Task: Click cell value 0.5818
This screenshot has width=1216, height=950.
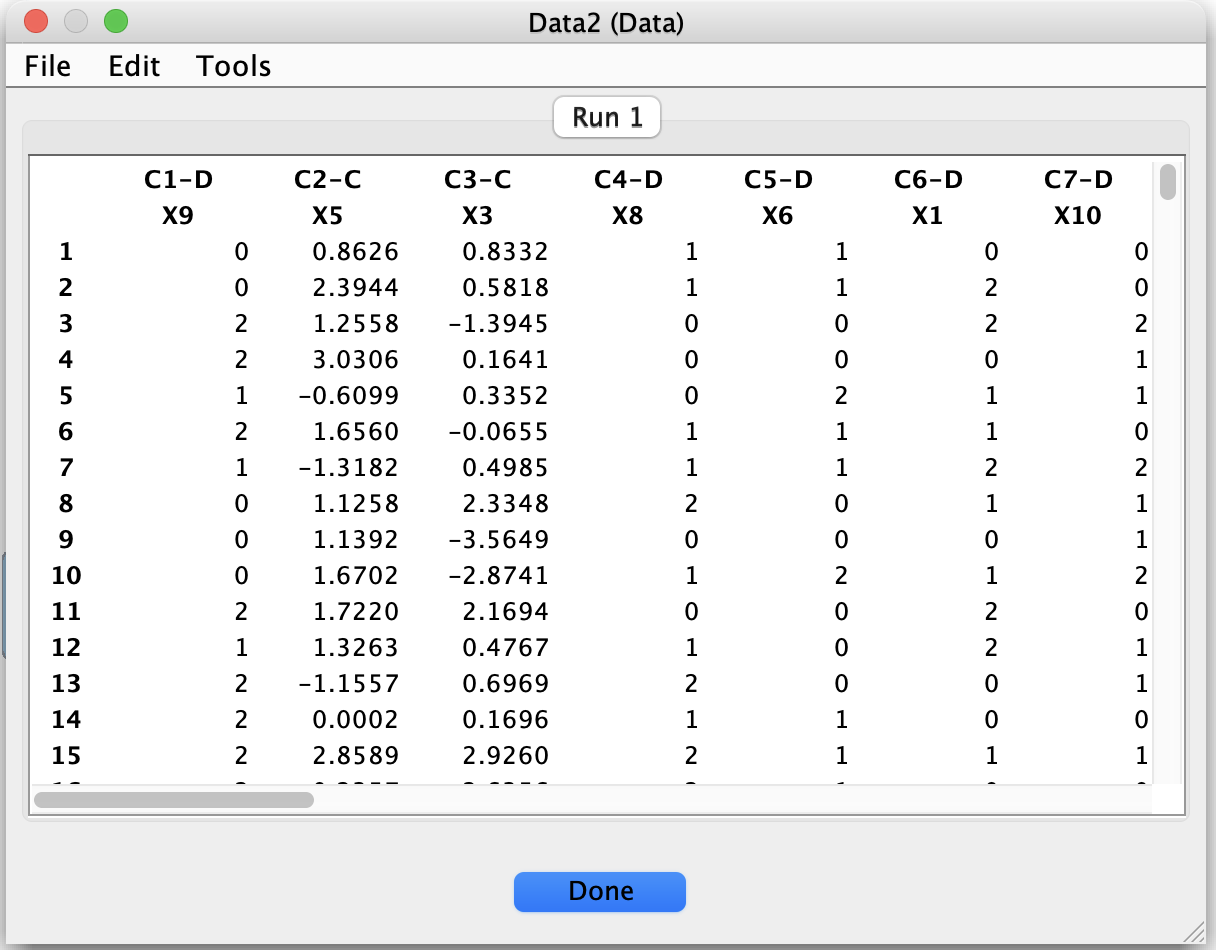Action: tap(505, 288)
